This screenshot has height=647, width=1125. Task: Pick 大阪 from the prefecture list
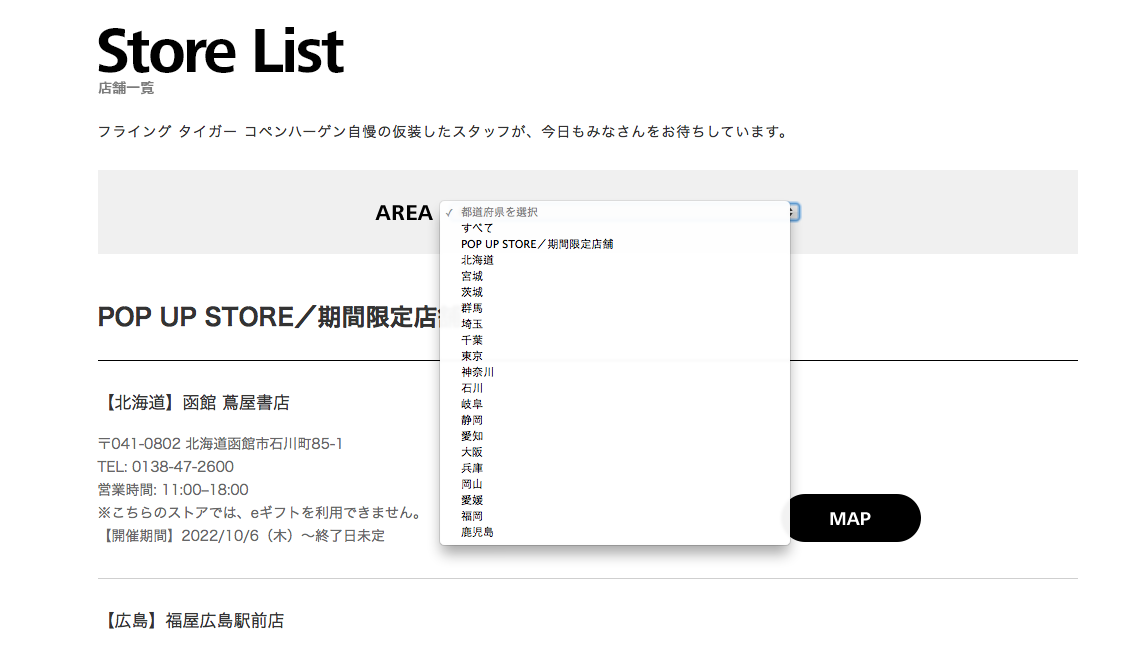[614, 452]
